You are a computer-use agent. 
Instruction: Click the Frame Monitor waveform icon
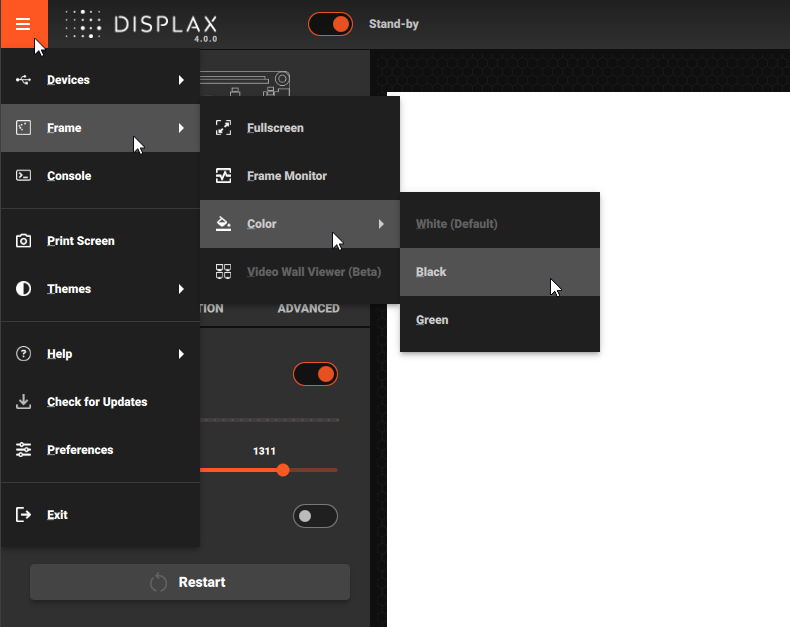[224, 176]
